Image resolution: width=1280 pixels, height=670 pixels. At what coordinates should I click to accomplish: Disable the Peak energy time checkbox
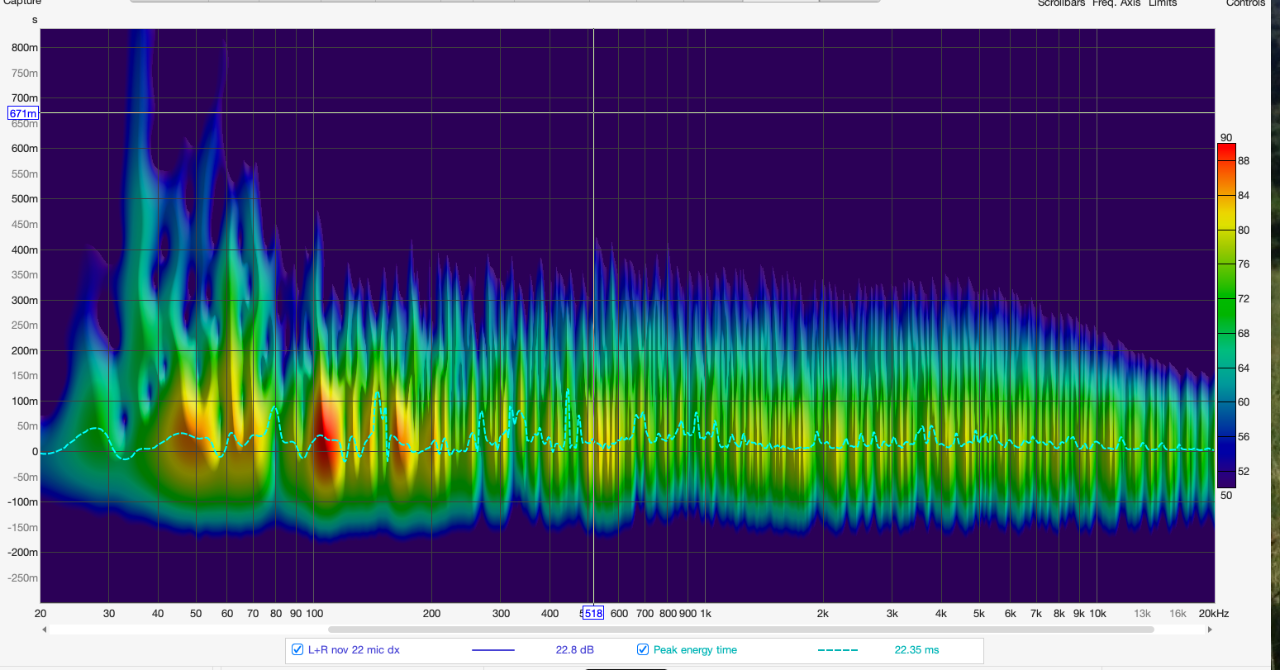point(643,650)
